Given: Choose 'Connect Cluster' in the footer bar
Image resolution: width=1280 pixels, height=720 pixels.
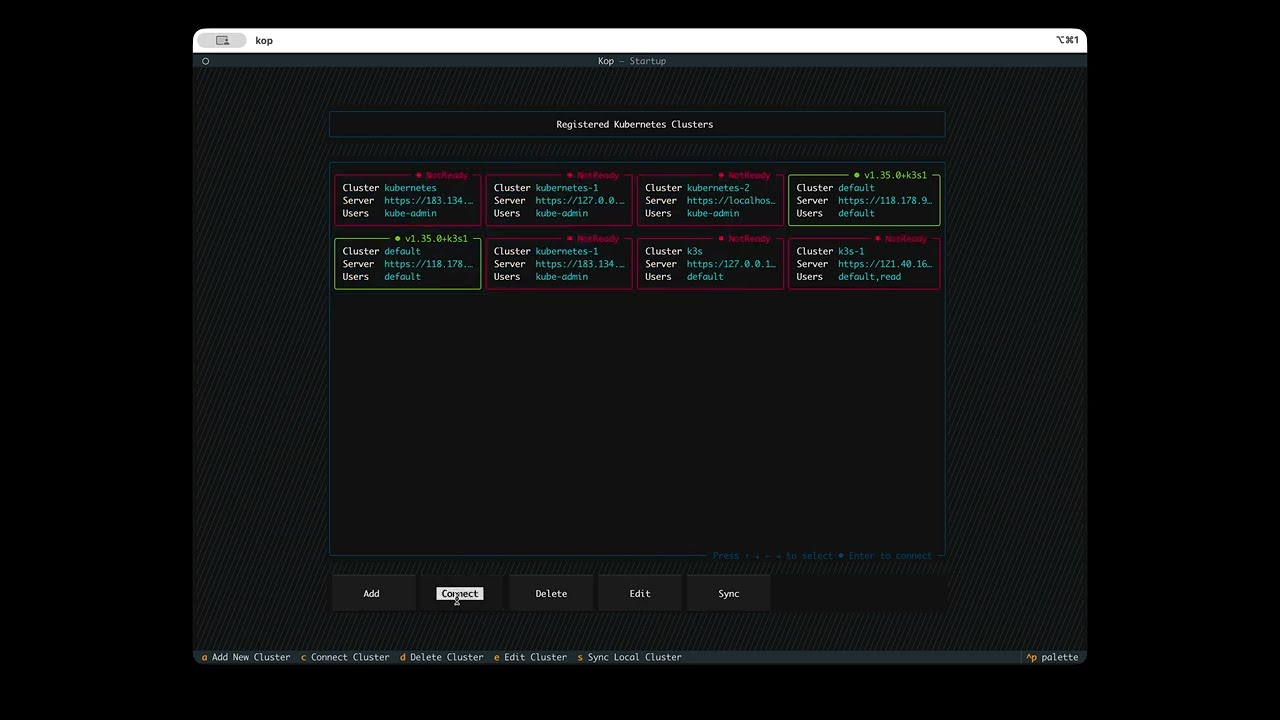Looking at the screenshot, I should coord(345,657).
